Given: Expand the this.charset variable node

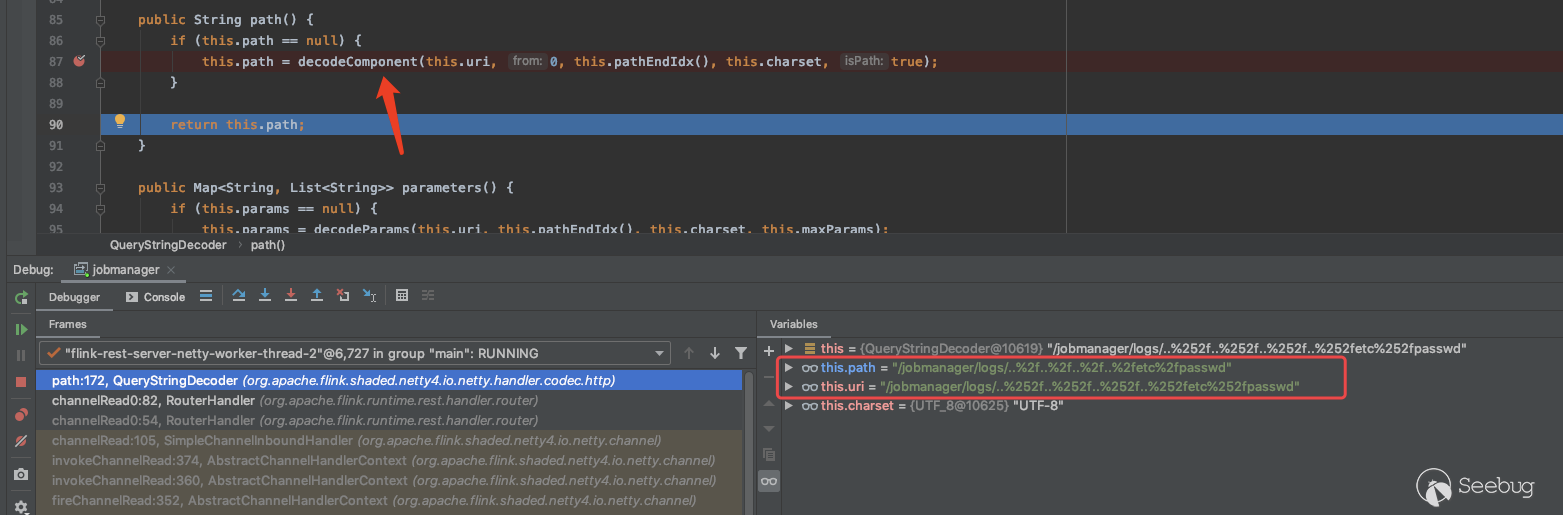Looking at the screenshot, I should (790, 405).
